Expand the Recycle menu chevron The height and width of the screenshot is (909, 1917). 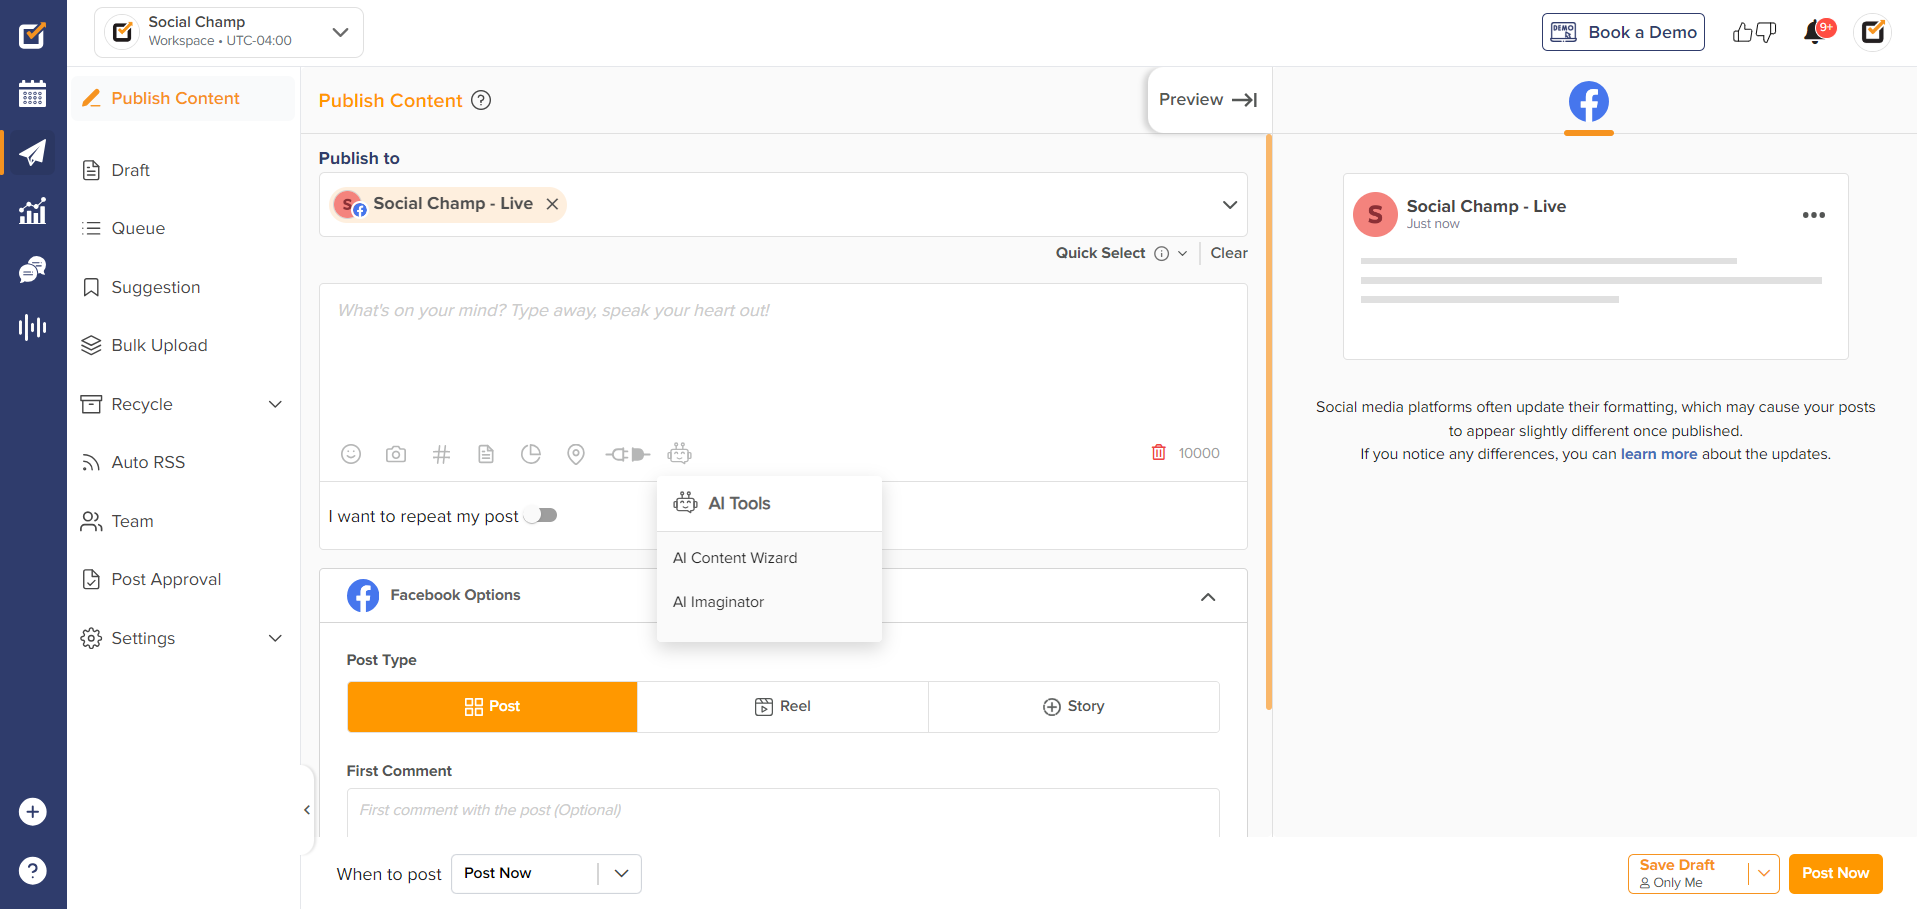pyautogui.click(x=275, y=404)
